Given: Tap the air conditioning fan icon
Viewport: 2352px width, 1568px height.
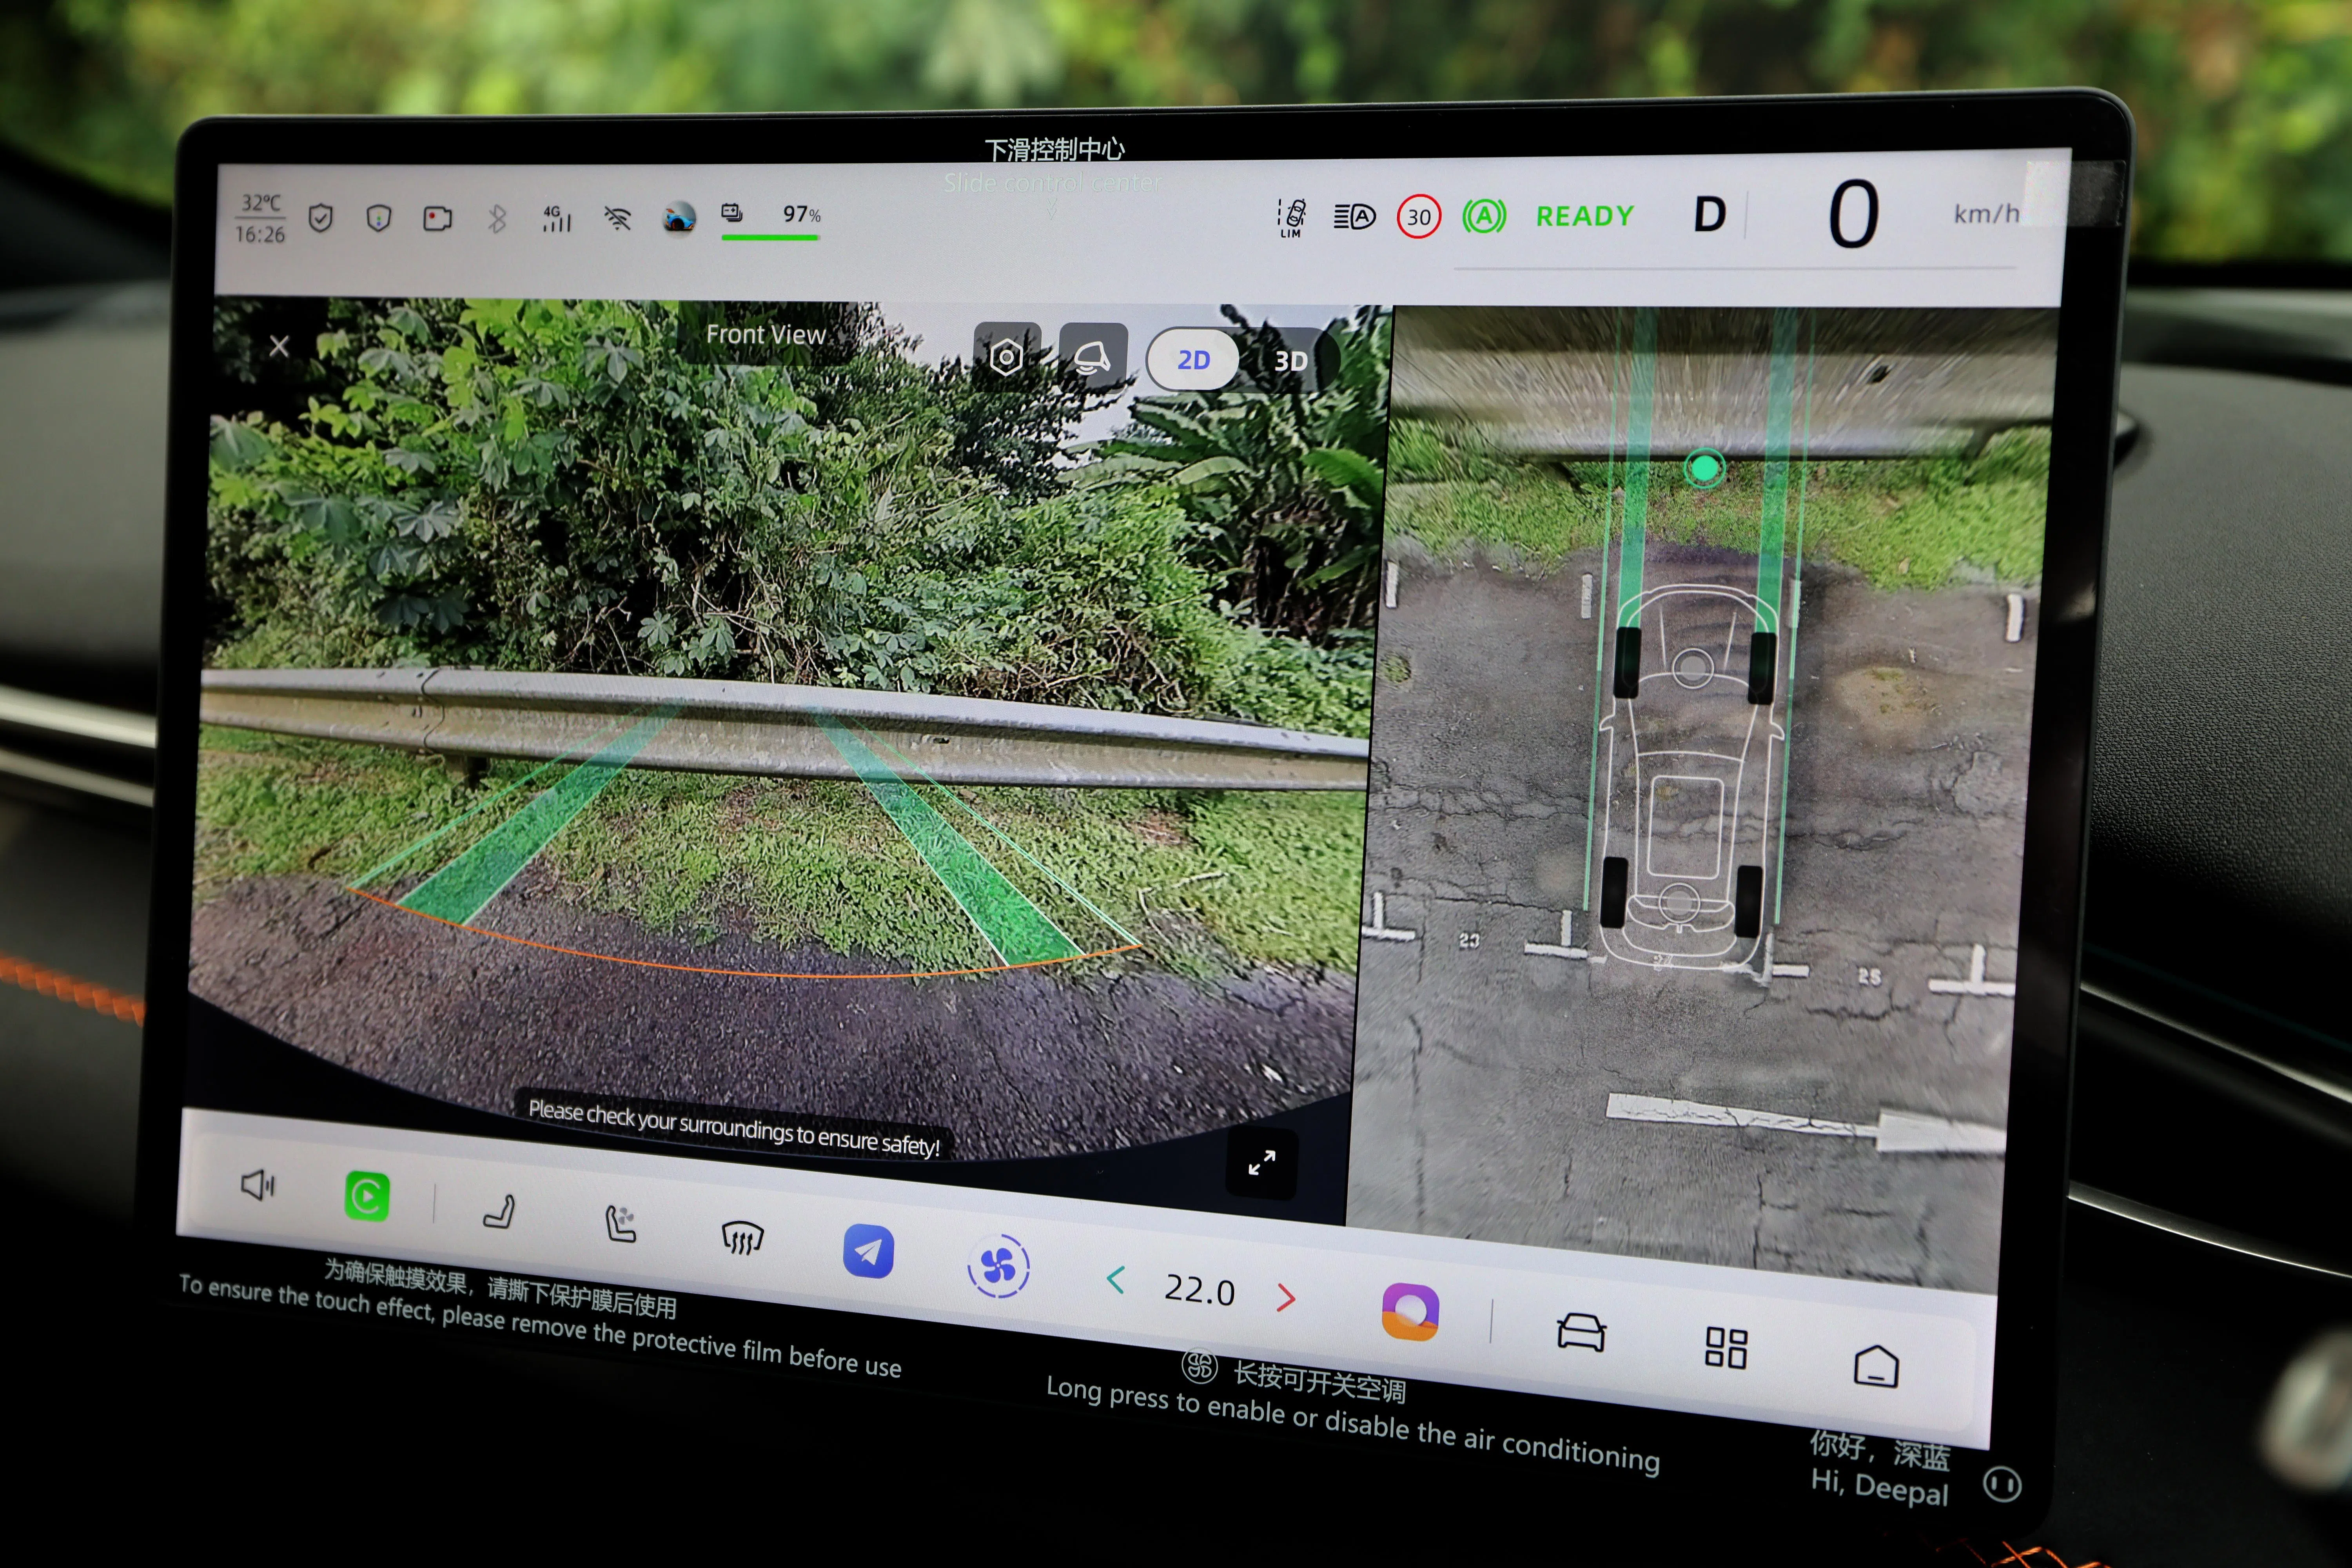Looking at the screenshot, I should [x=998, y=1267].
